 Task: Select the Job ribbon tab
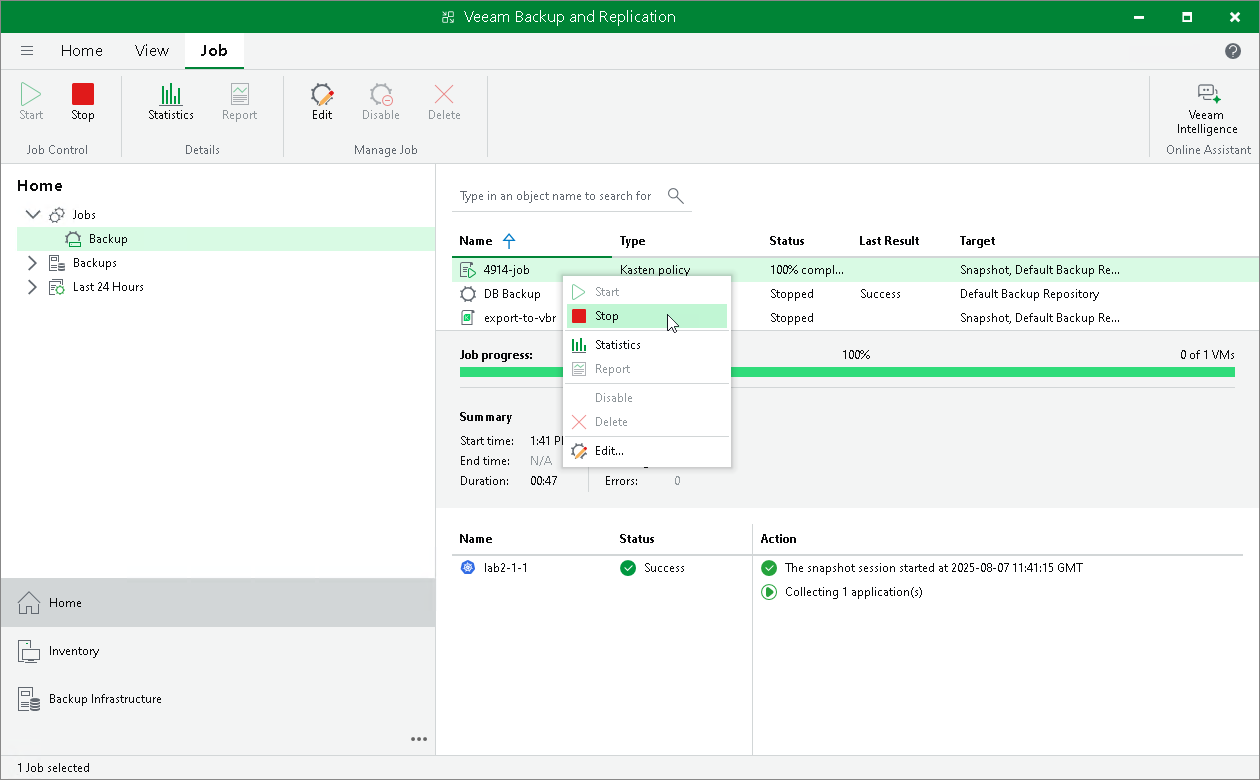point(214,51)
